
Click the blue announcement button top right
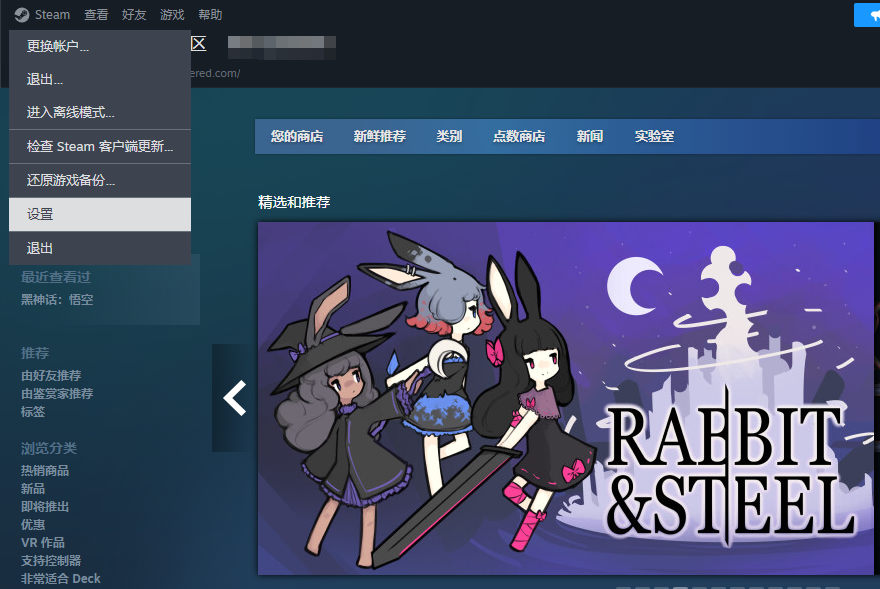pos(867,15)
